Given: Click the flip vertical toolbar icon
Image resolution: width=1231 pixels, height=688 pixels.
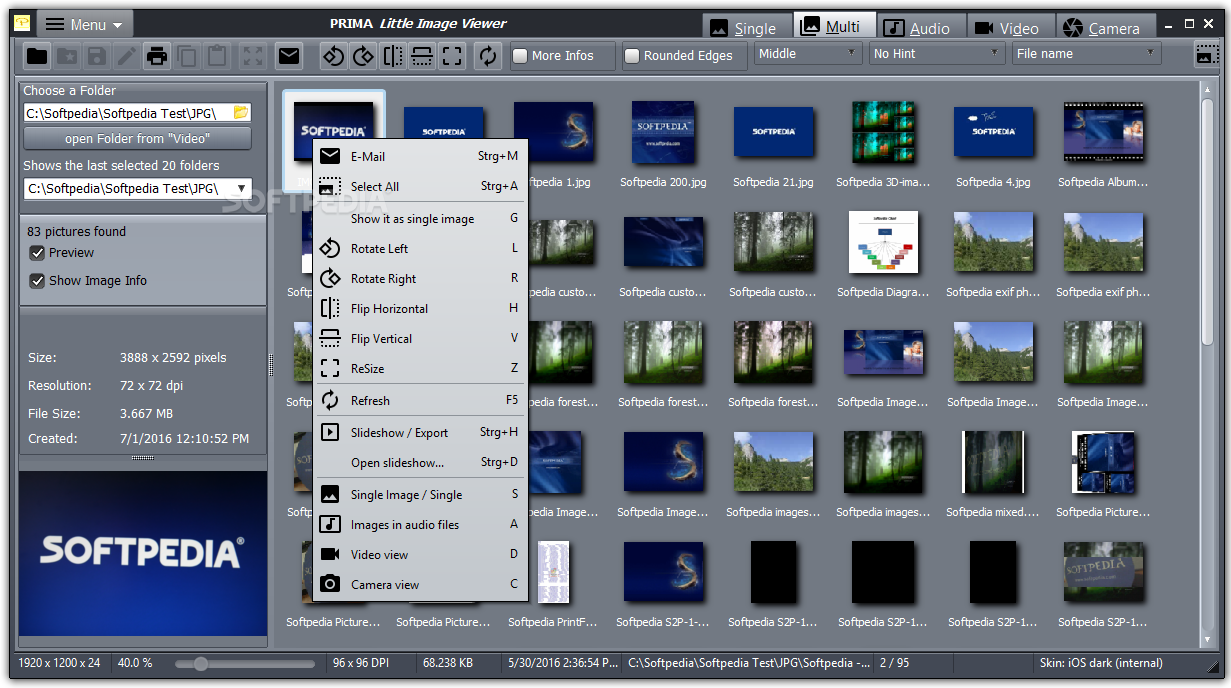Looking at the screenshot, I should pos(422,56).
